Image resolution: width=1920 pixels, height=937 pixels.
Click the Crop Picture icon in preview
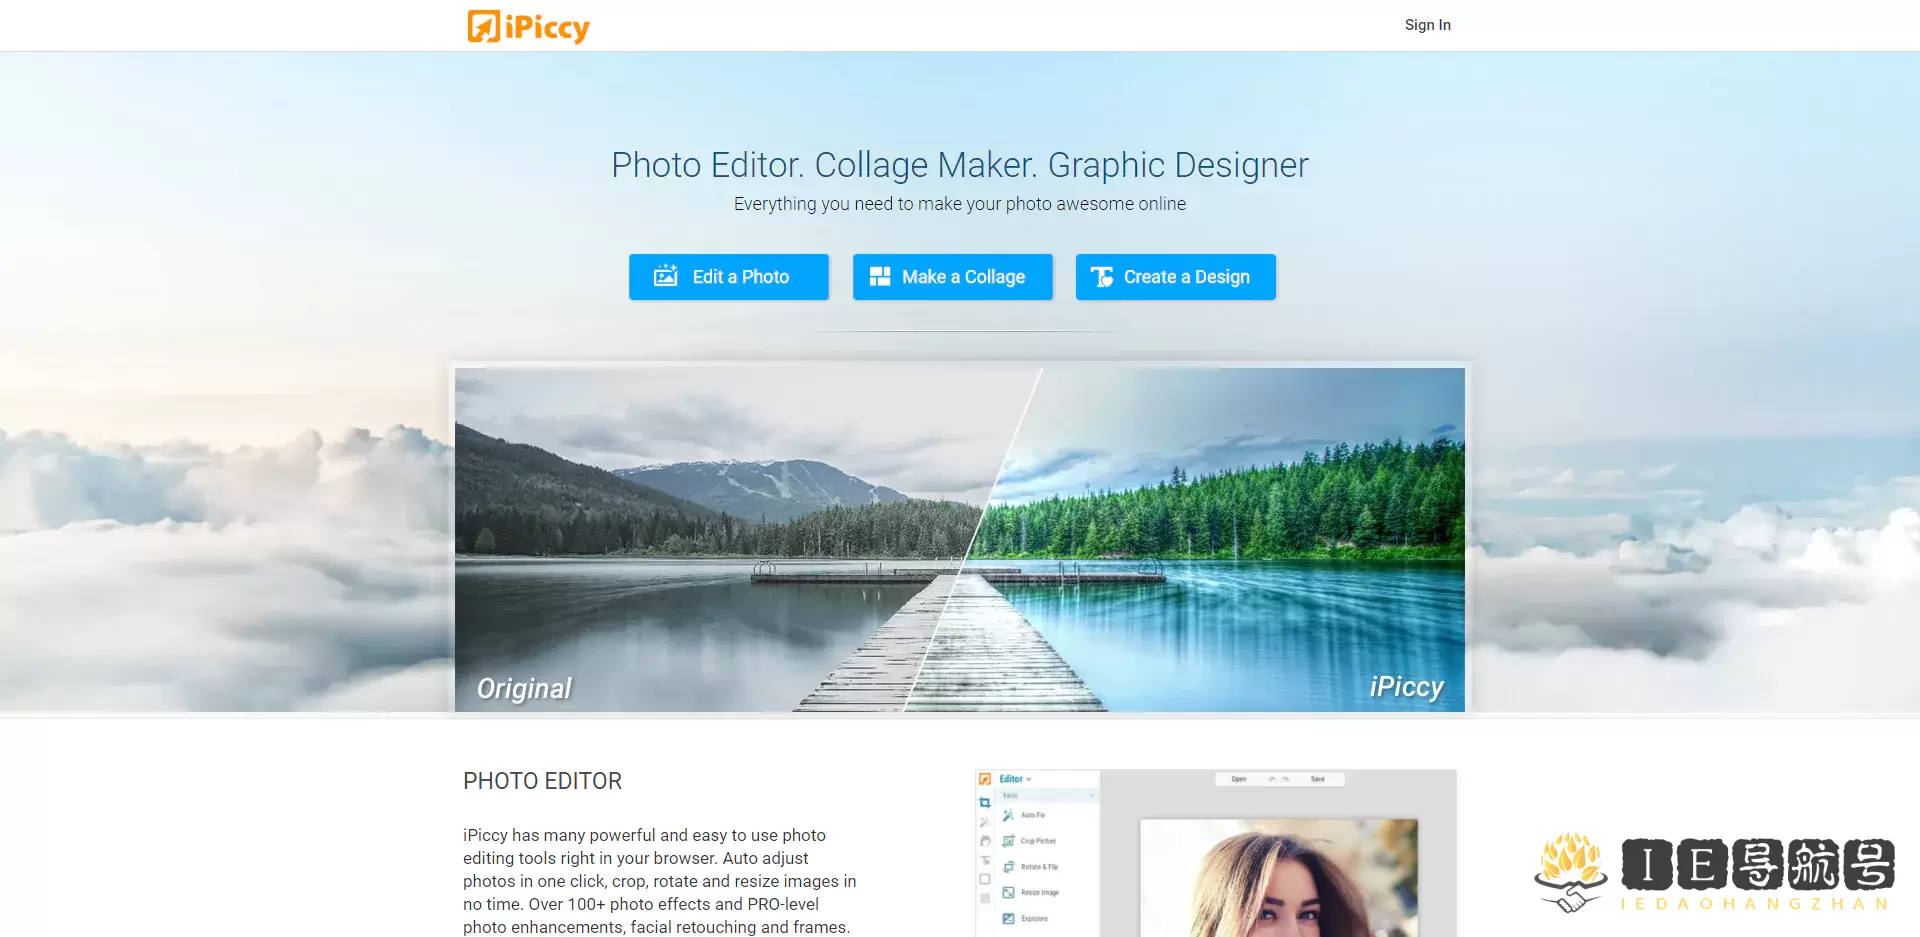[1008, 841]
